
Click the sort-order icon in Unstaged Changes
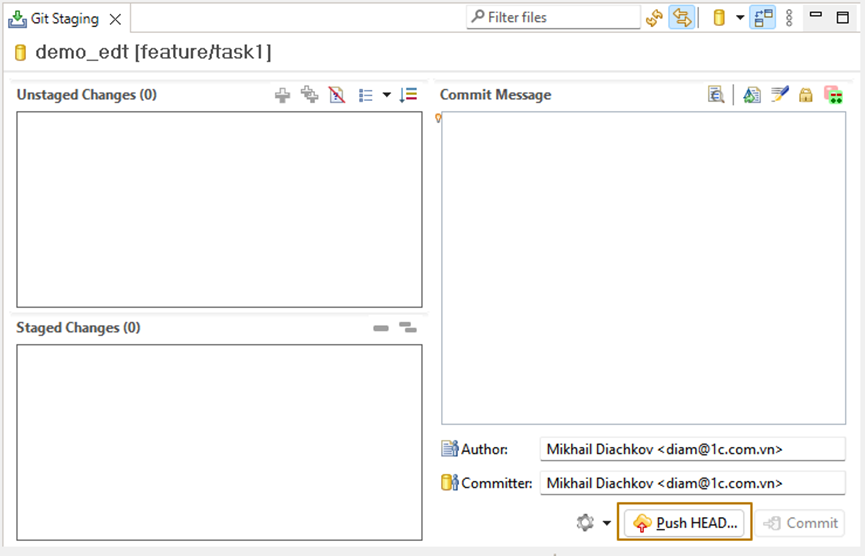pyautogui.click(x=408, y=95)
